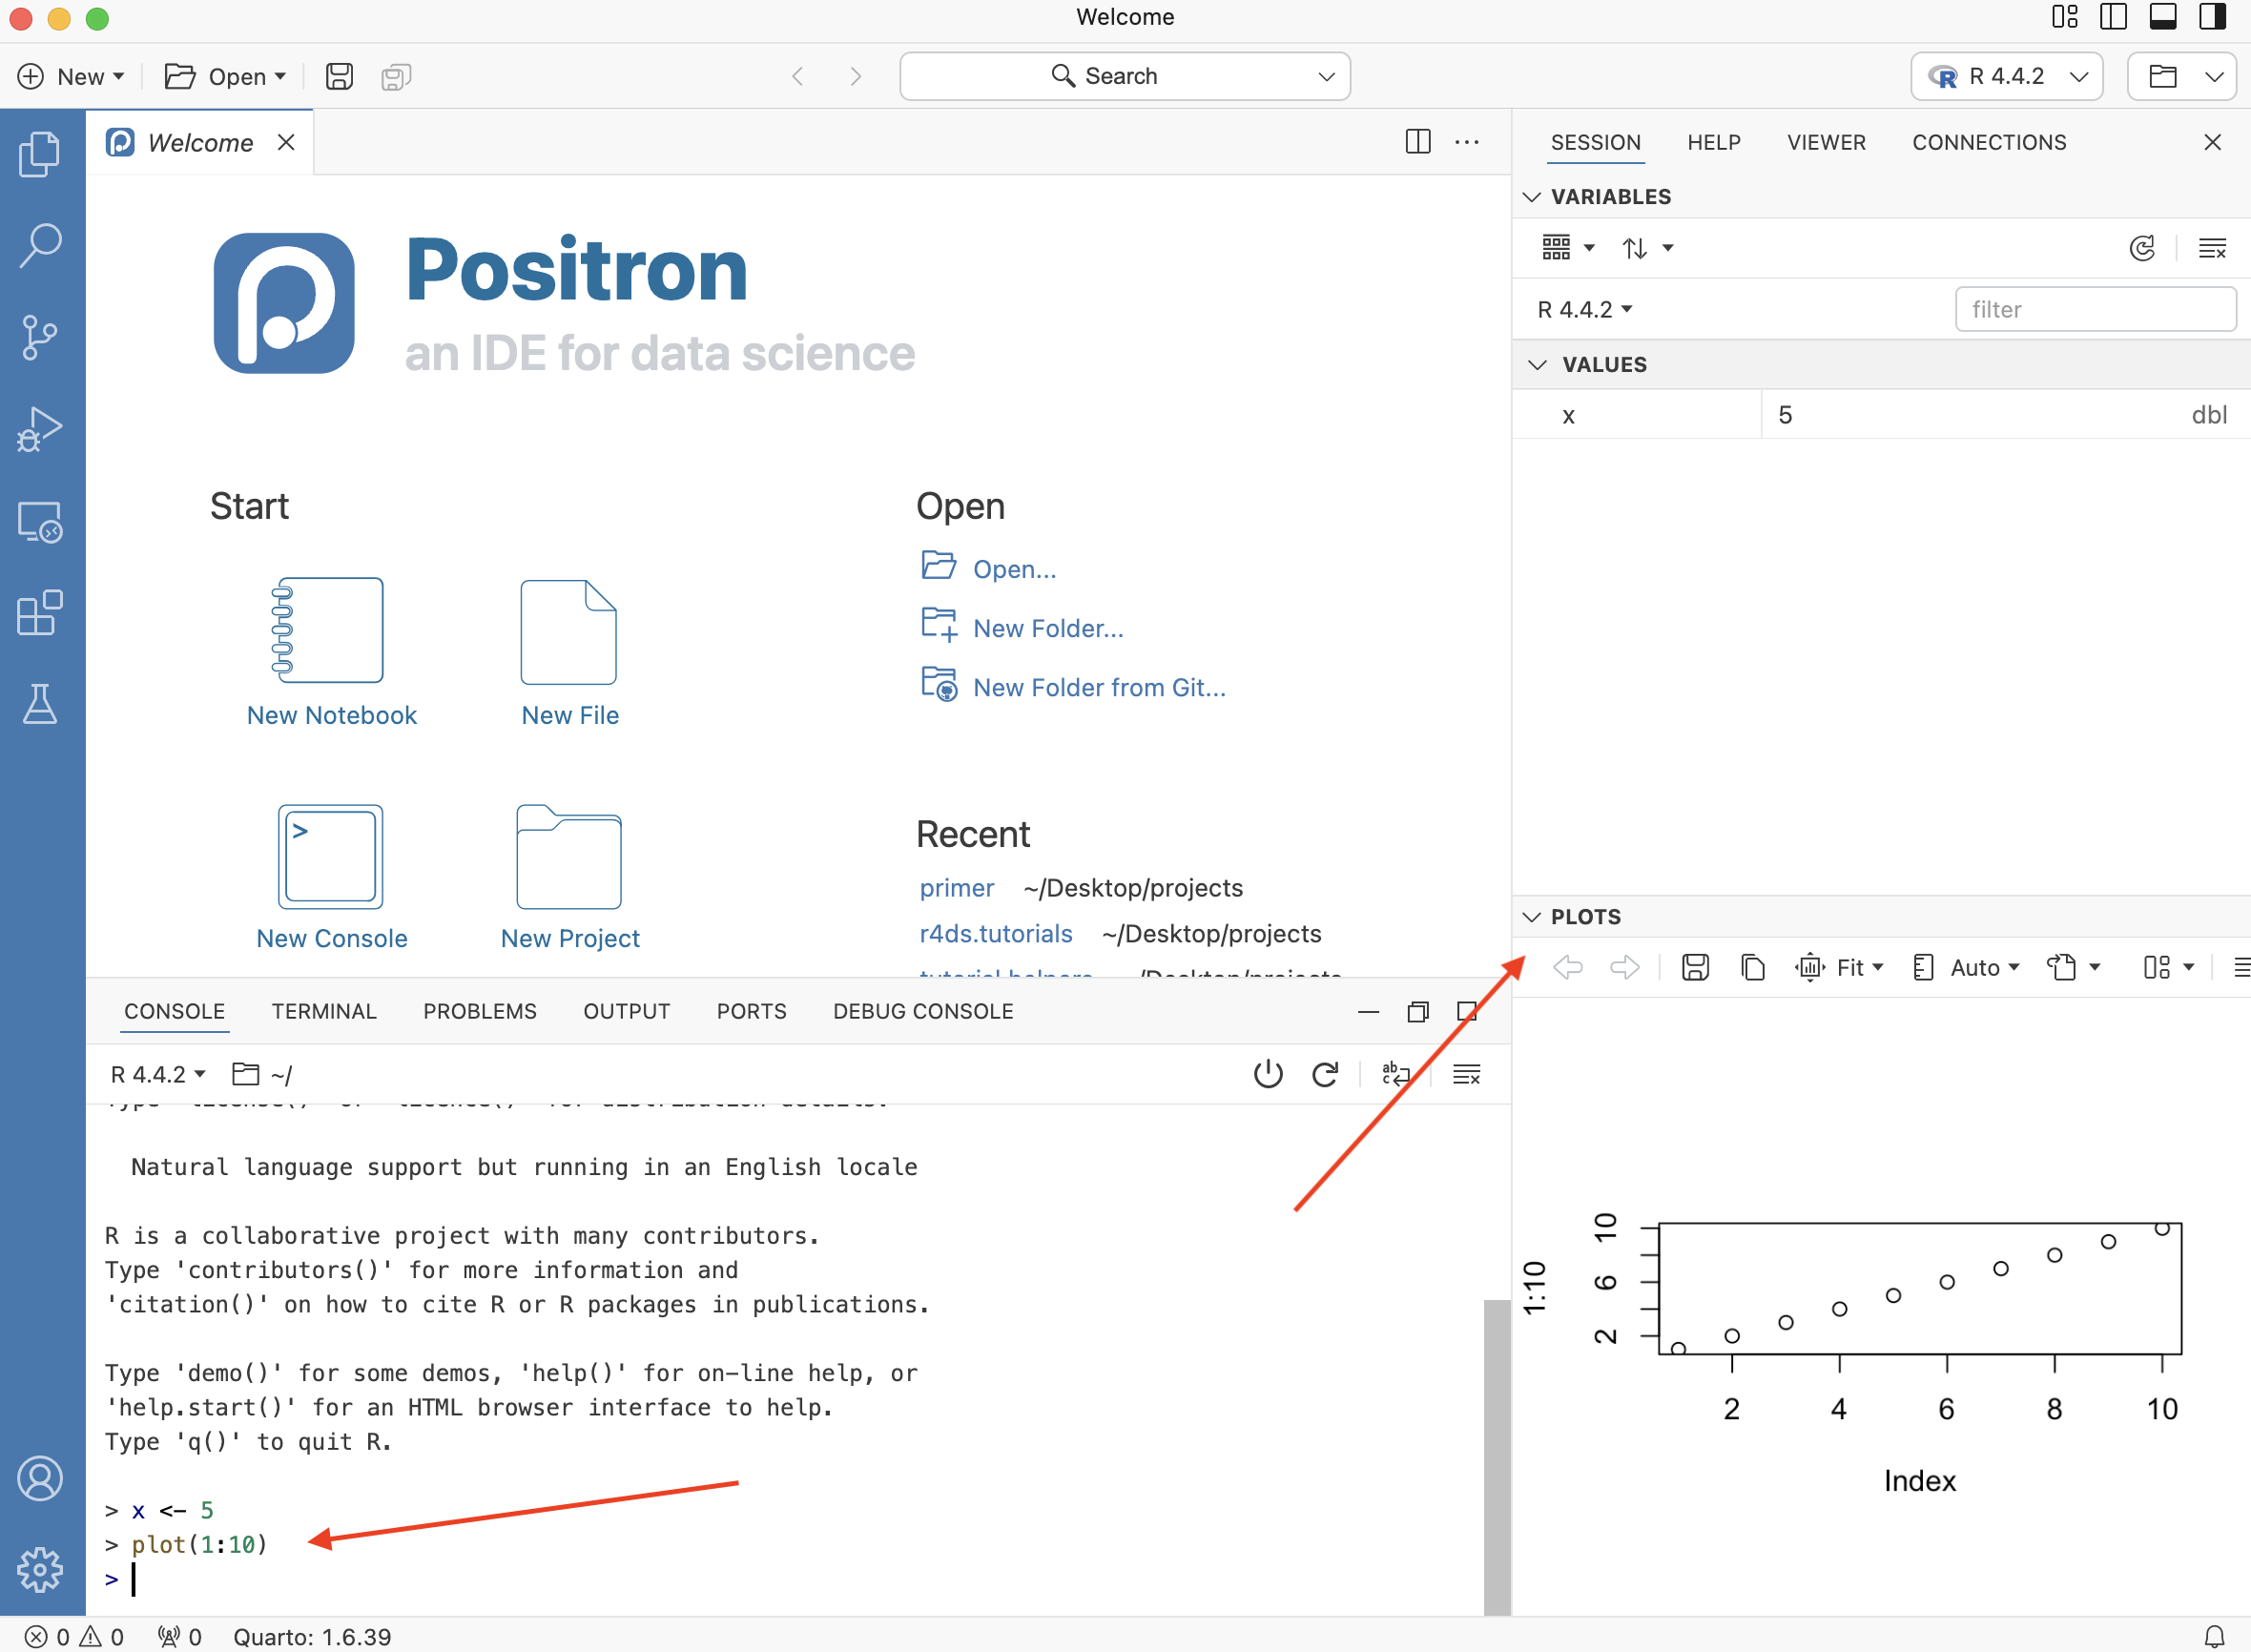The image size is (2251, 1652).
Task: Open the plot Fit zoom dropdown
Action: 1840,967
